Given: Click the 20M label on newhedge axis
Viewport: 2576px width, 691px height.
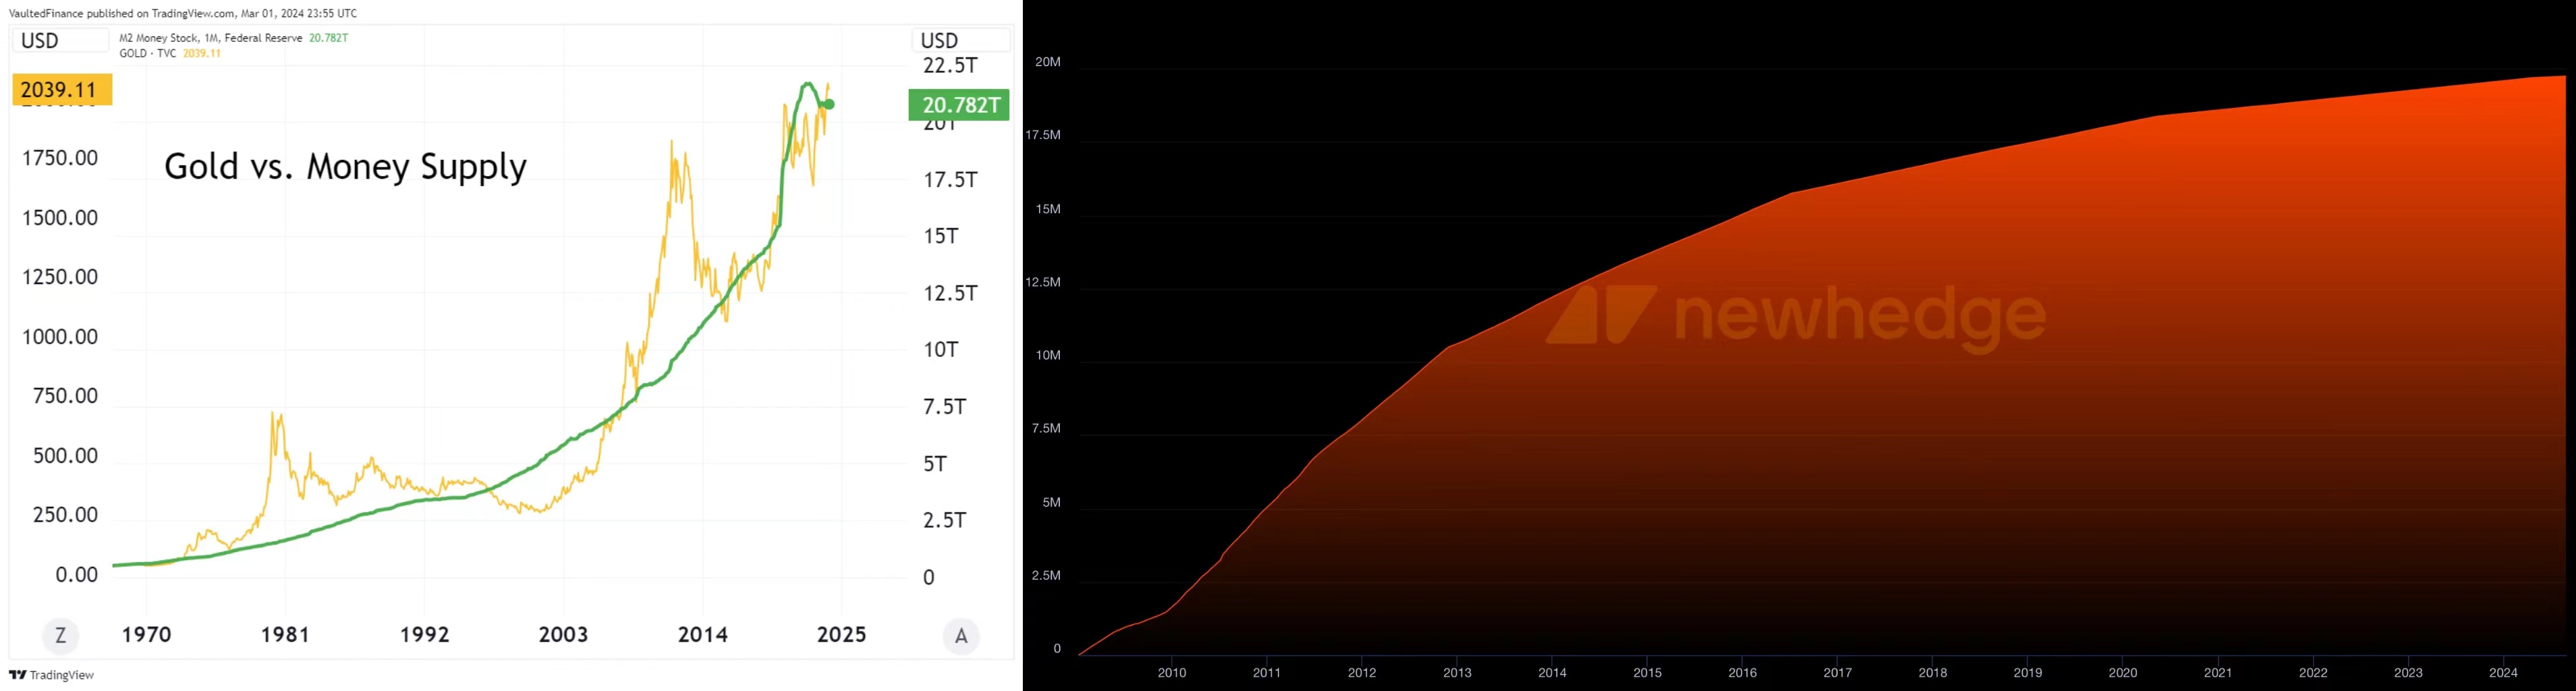Looking at the screenshot, I should point(1047,62).
